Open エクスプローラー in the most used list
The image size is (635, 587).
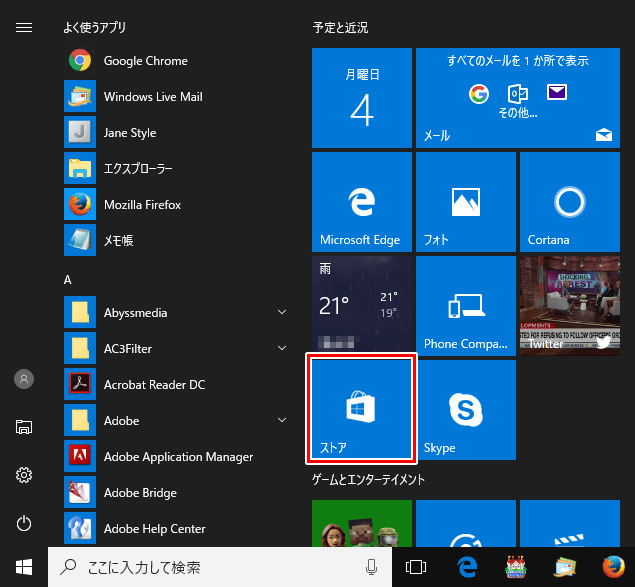177,169
